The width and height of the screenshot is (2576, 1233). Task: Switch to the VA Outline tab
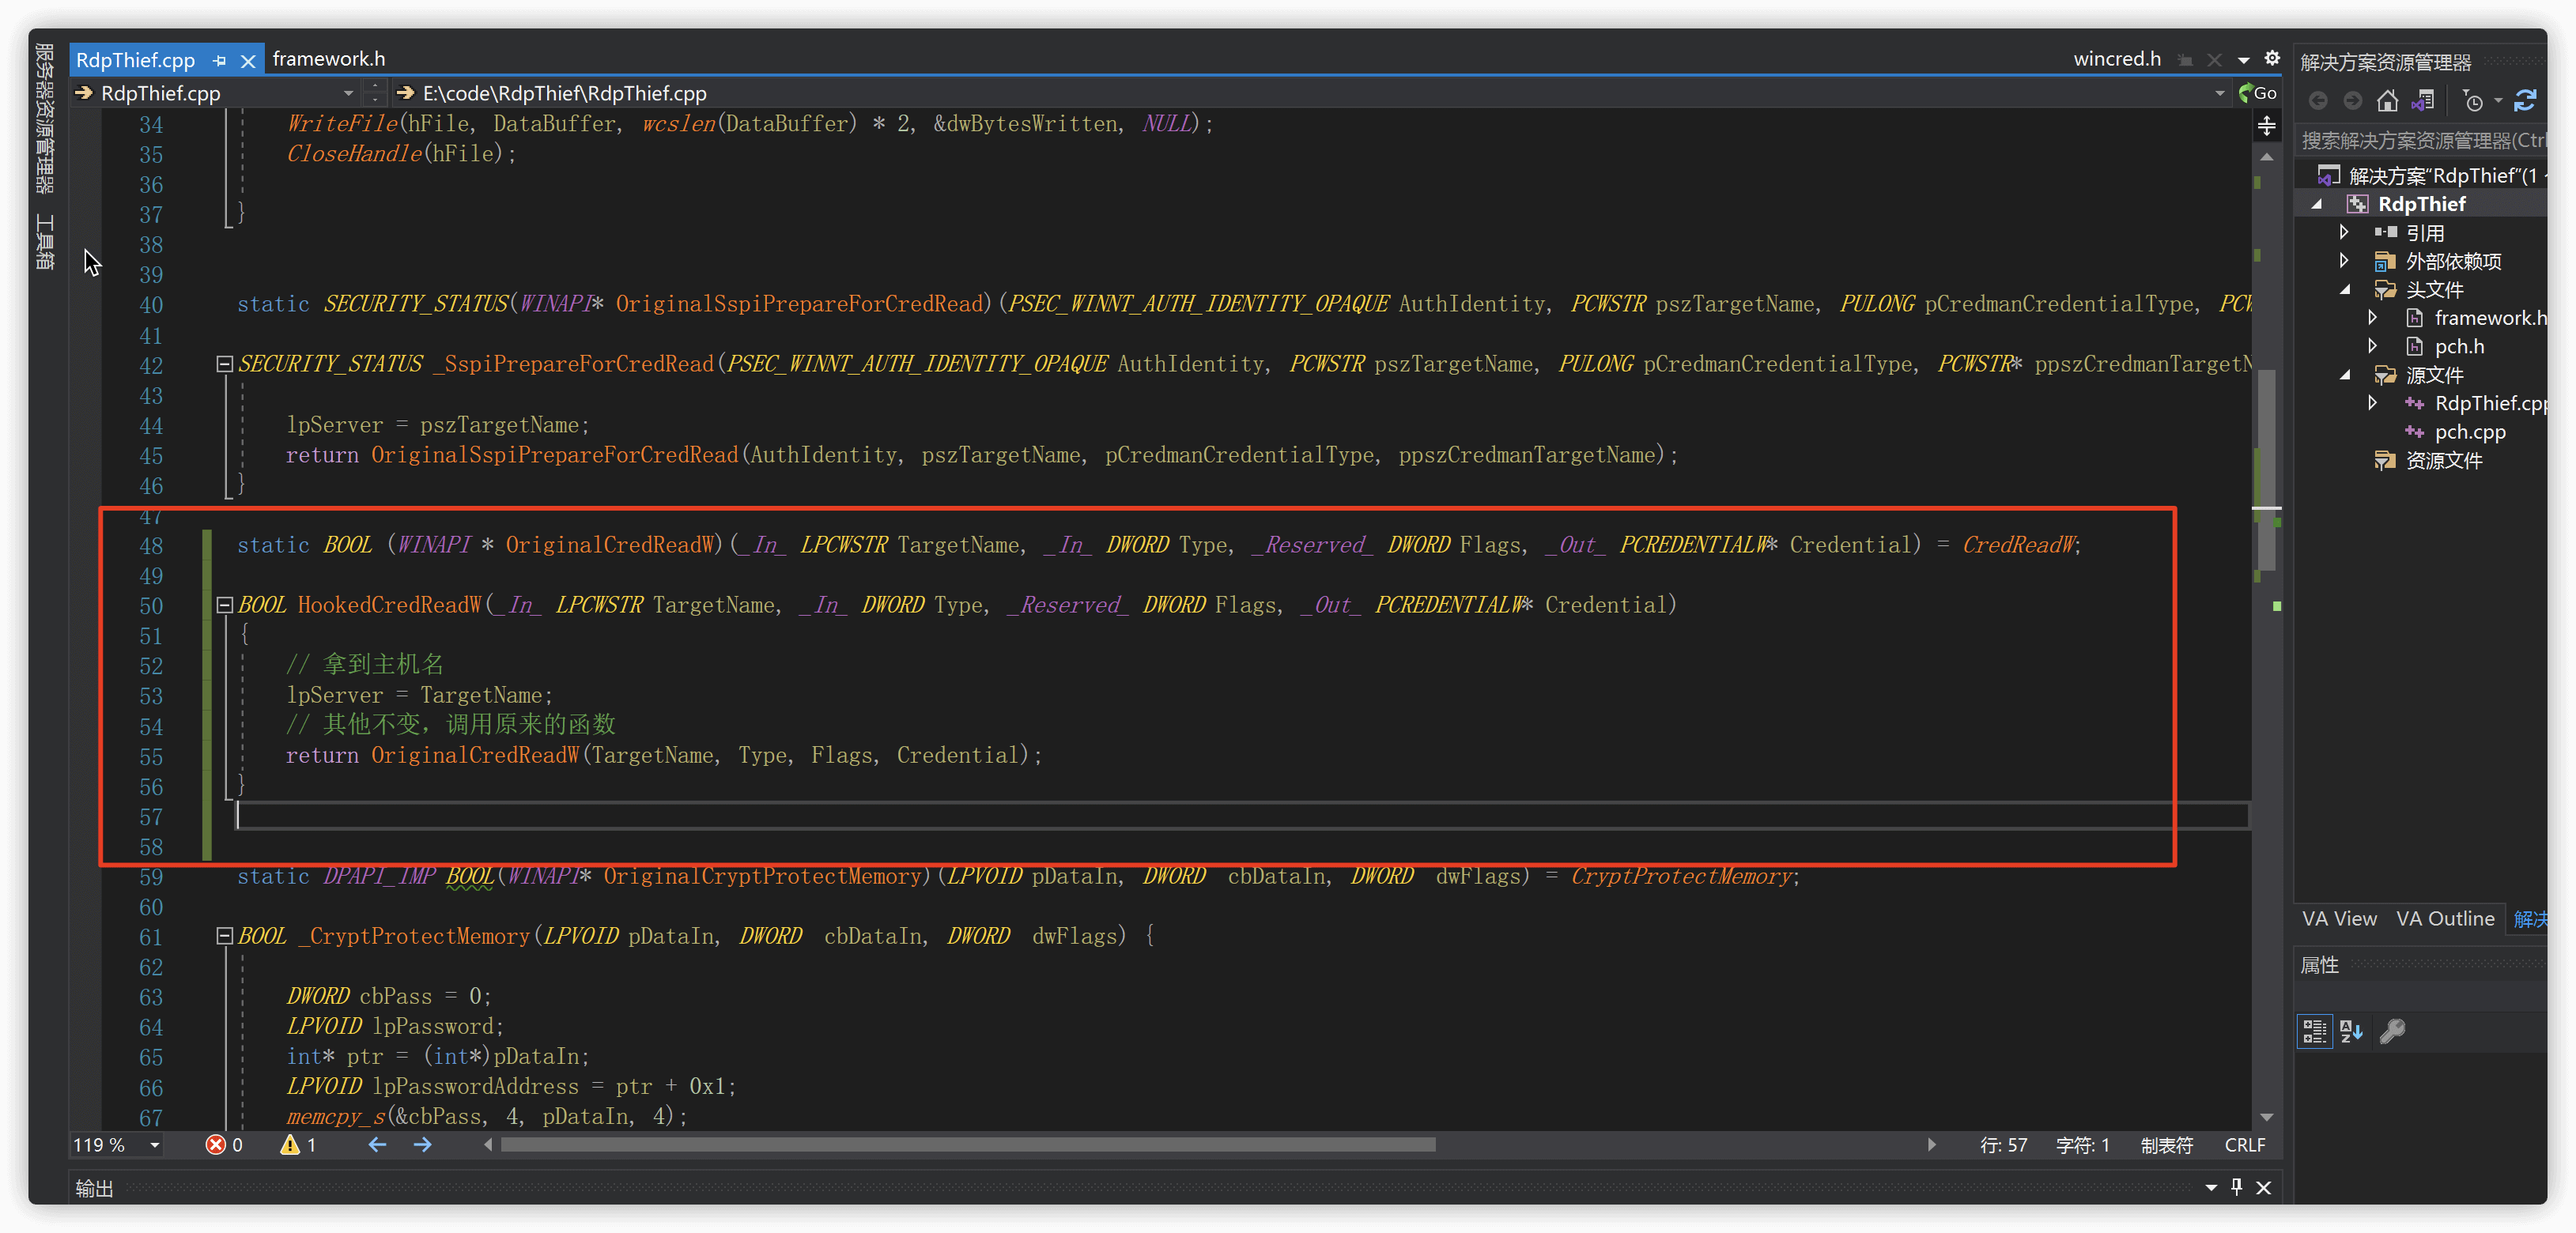(2445, 919)
